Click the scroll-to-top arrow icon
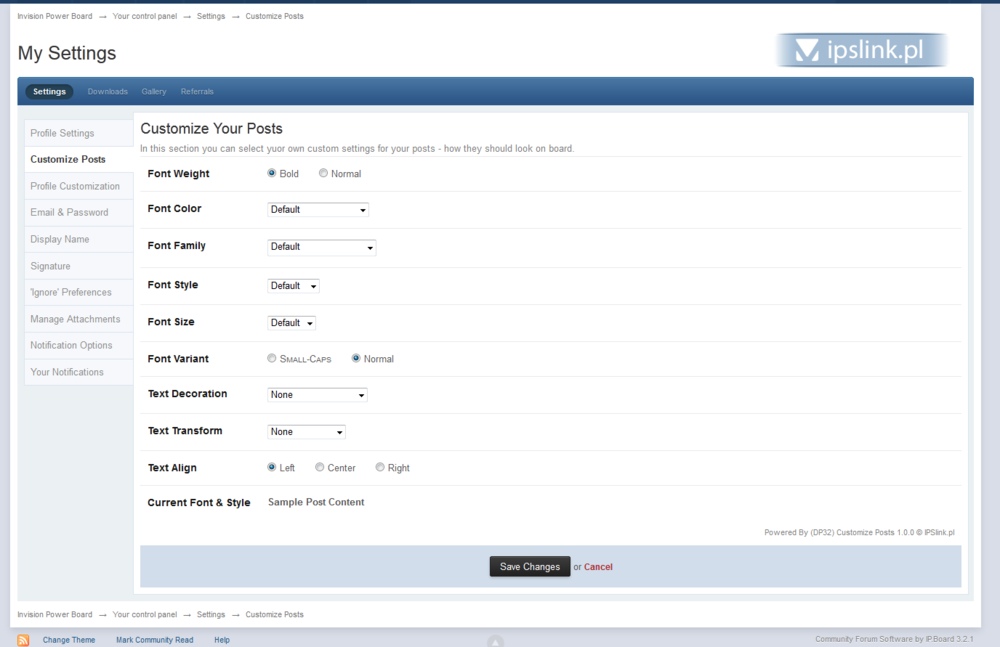 pos(495,641)
